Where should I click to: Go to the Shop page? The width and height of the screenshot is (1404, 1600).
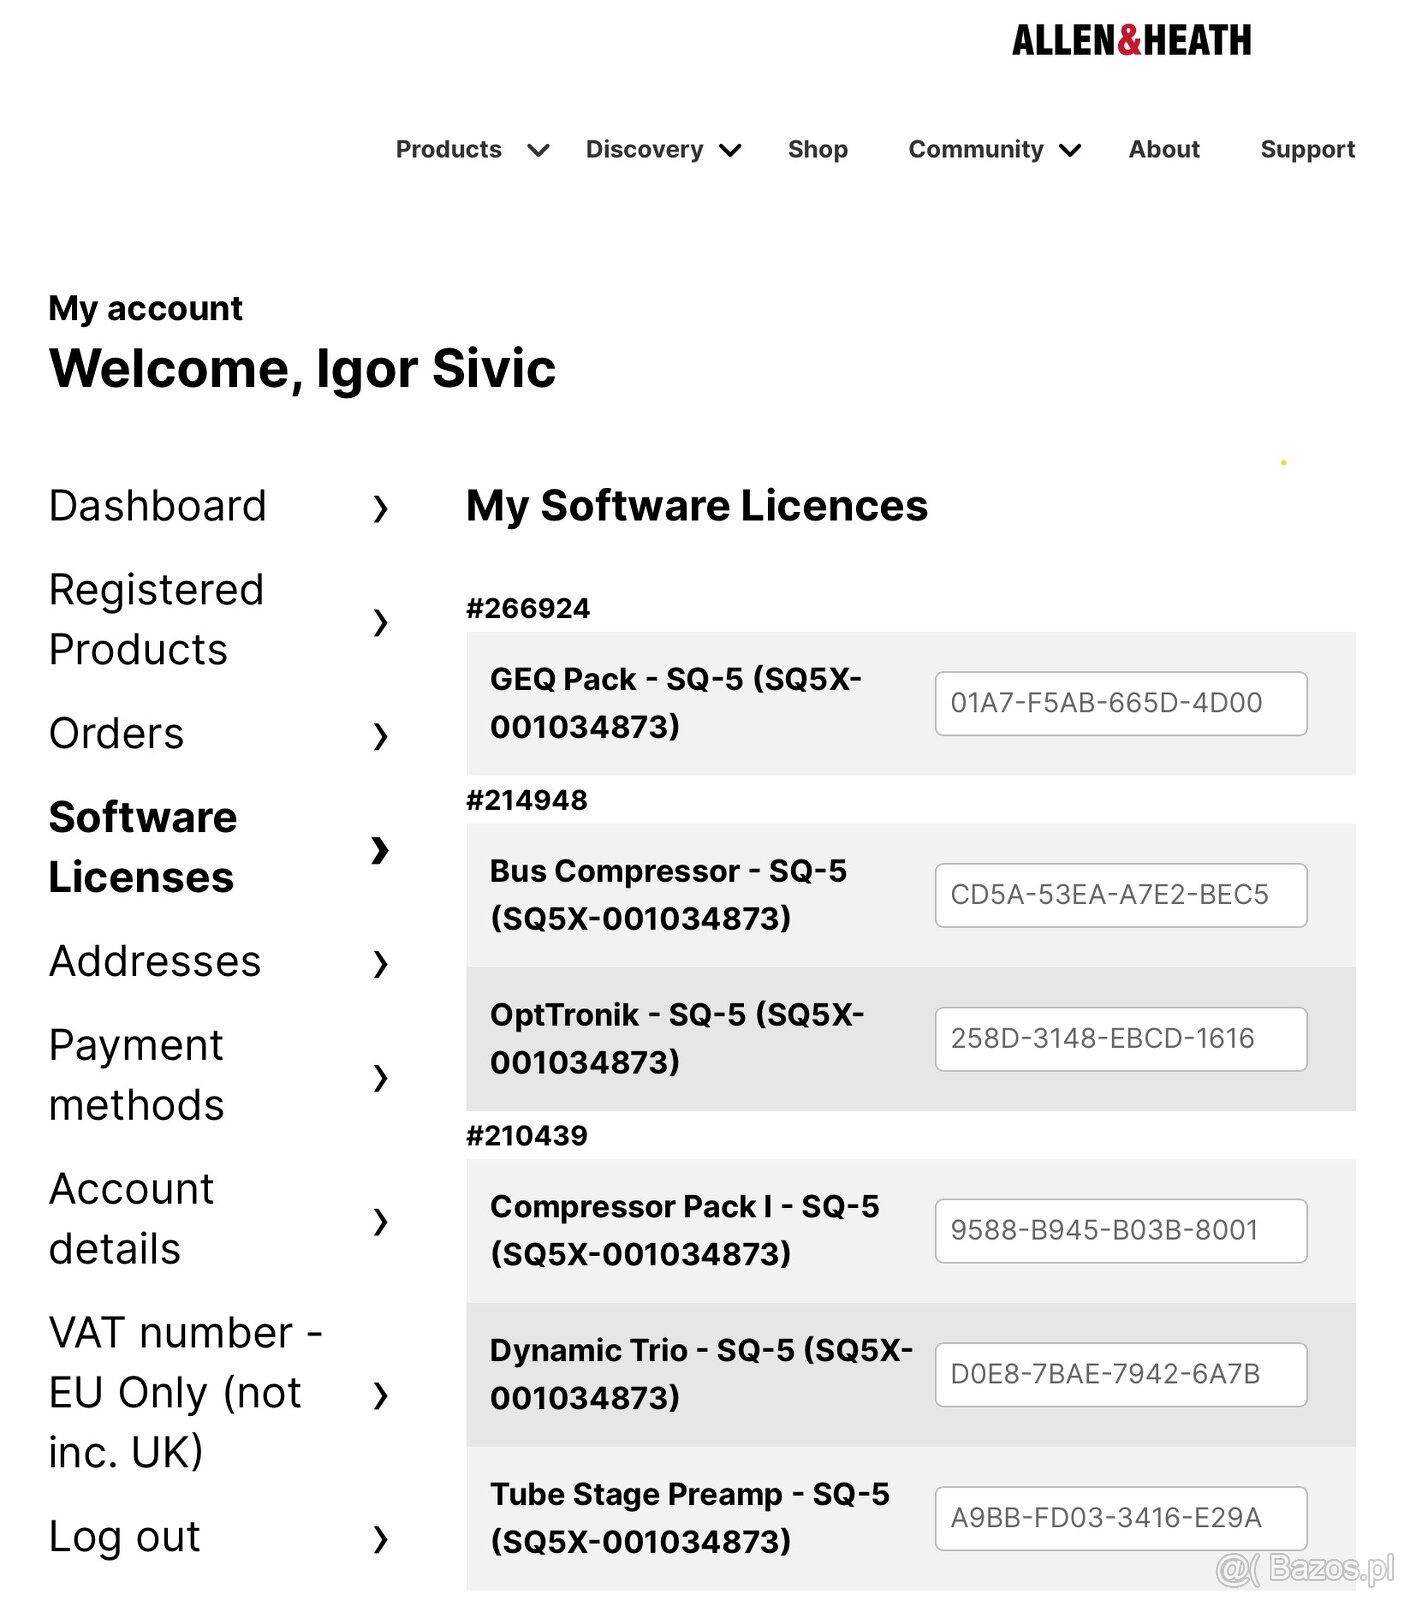[818, 149]
